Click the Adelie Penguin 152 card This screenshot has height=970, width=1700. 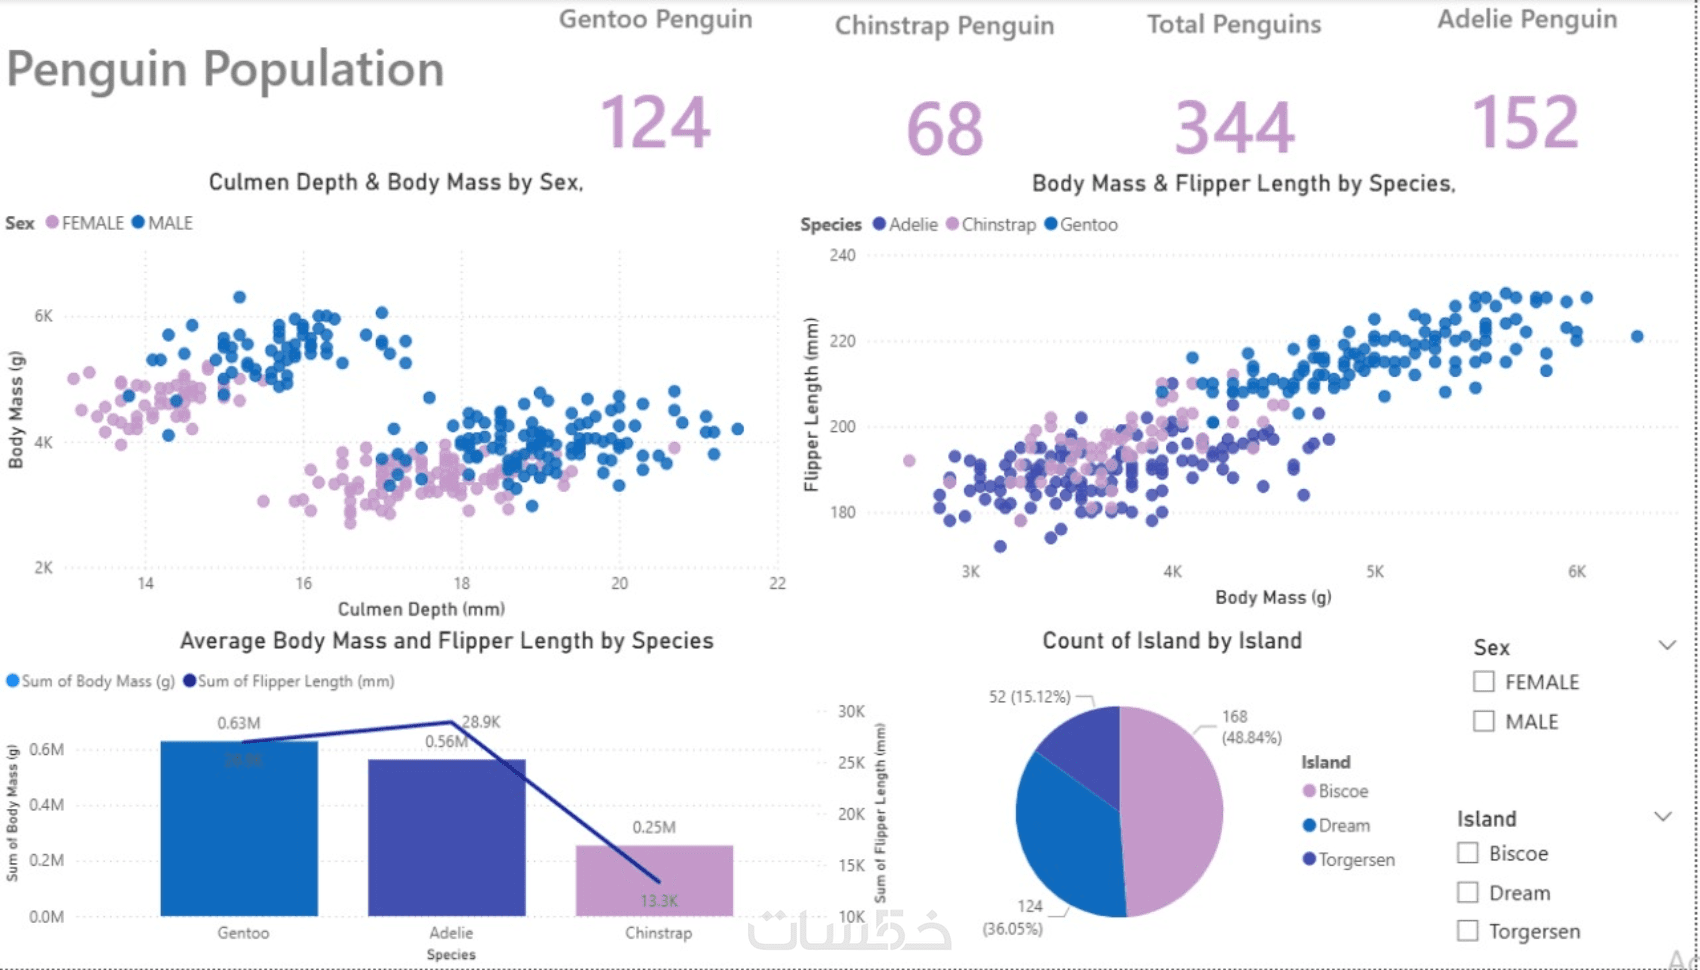(x=1526, y=124)
